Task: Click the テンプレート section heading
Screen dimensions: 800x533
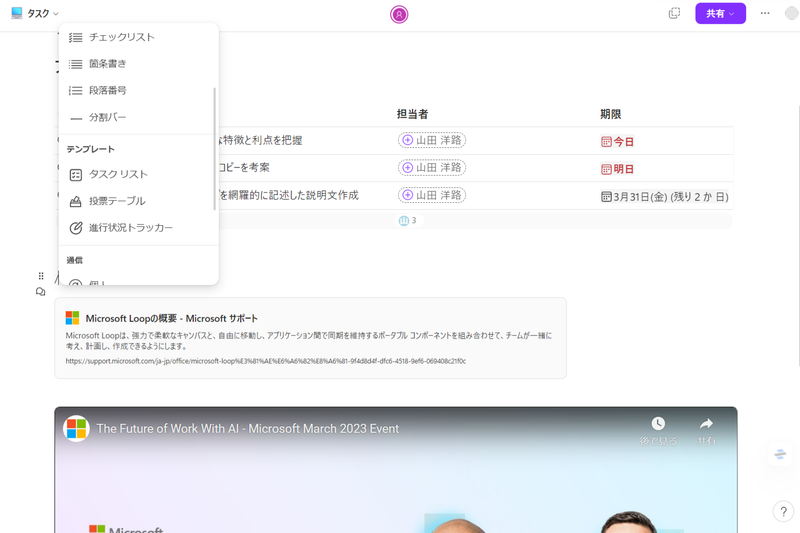Action: point(90,149)
